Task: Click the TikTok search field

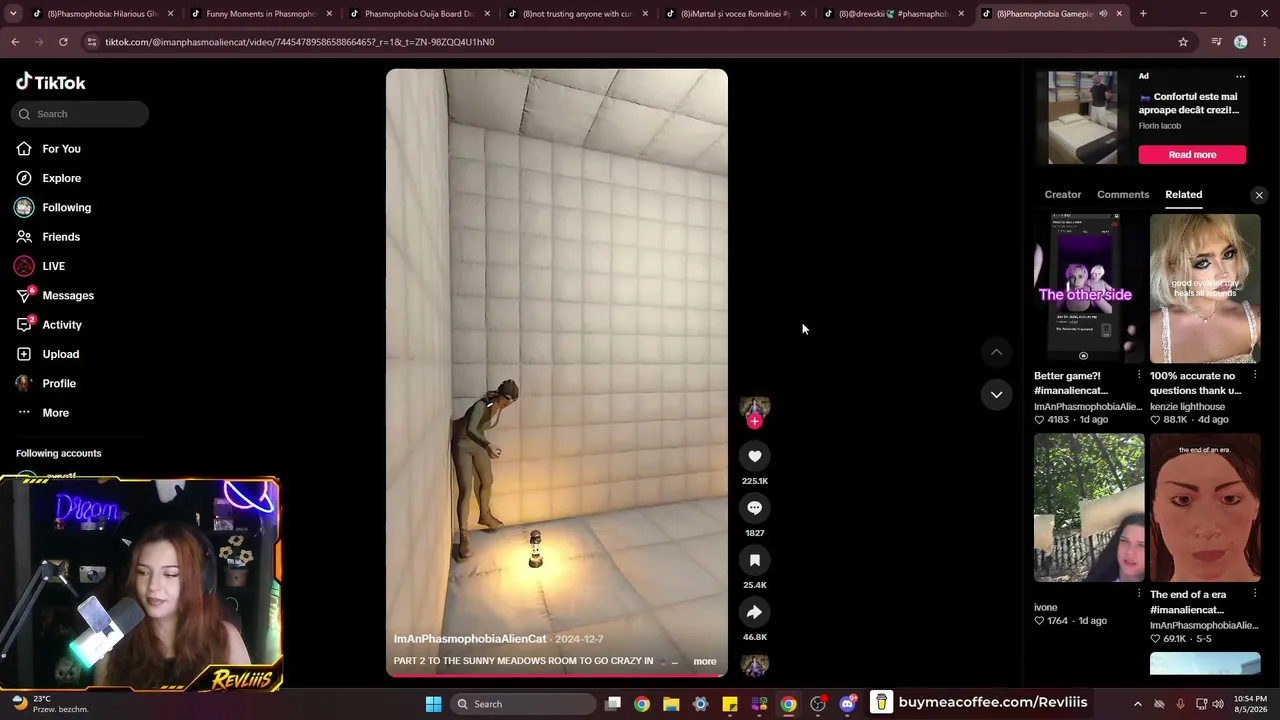Action: (x=80, y=114)
